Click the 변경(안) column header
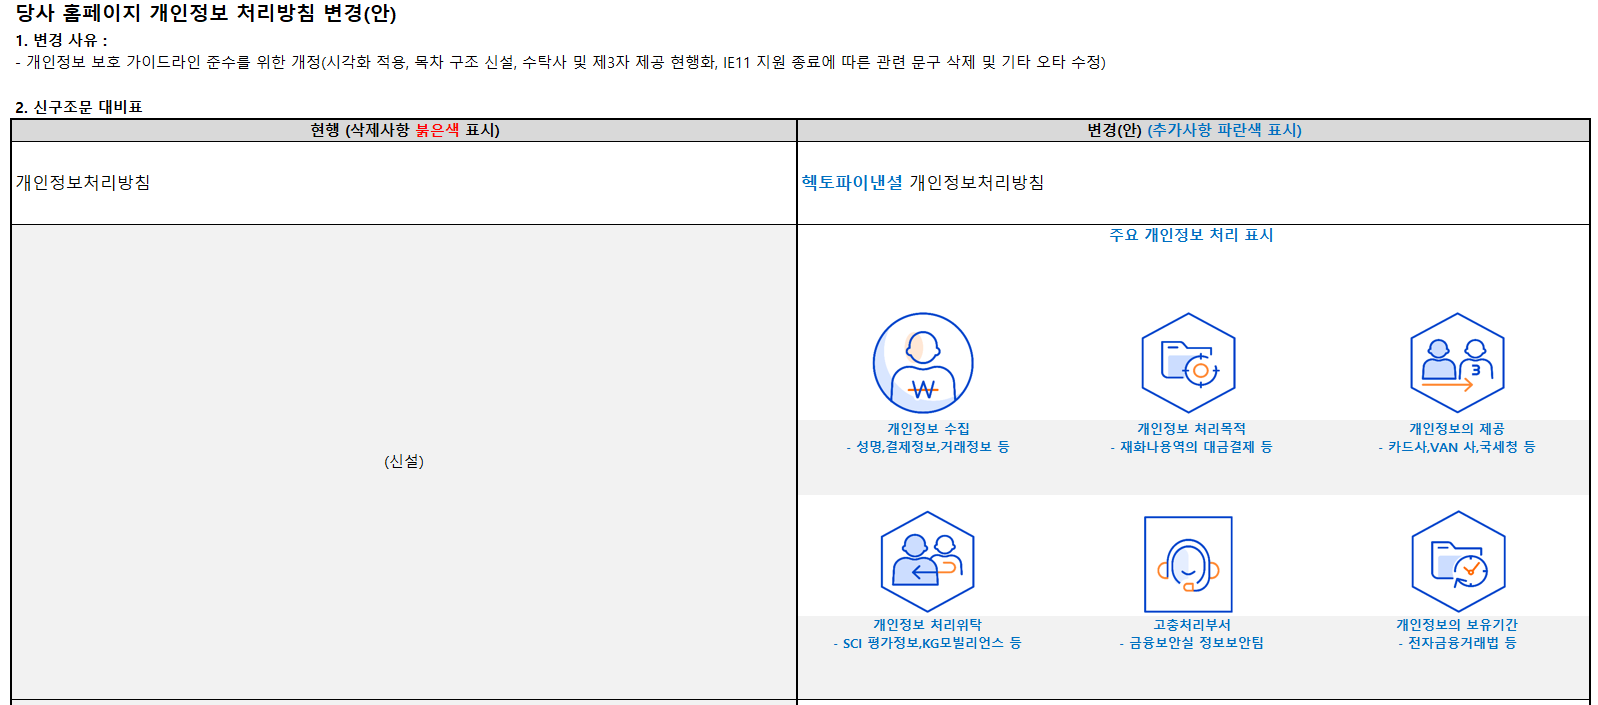Screen dimensions: 1598x705 coord(1193,130)
